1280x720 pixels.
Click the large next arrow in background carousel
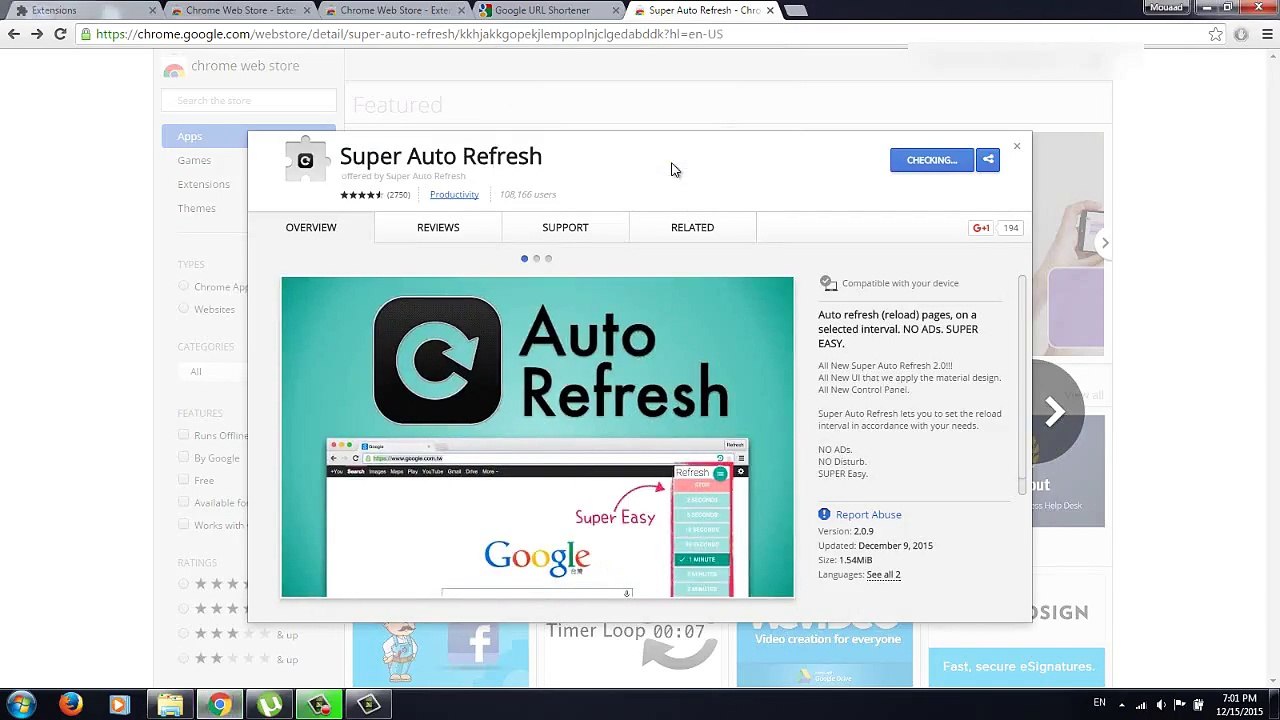[x=1054, y=411]
